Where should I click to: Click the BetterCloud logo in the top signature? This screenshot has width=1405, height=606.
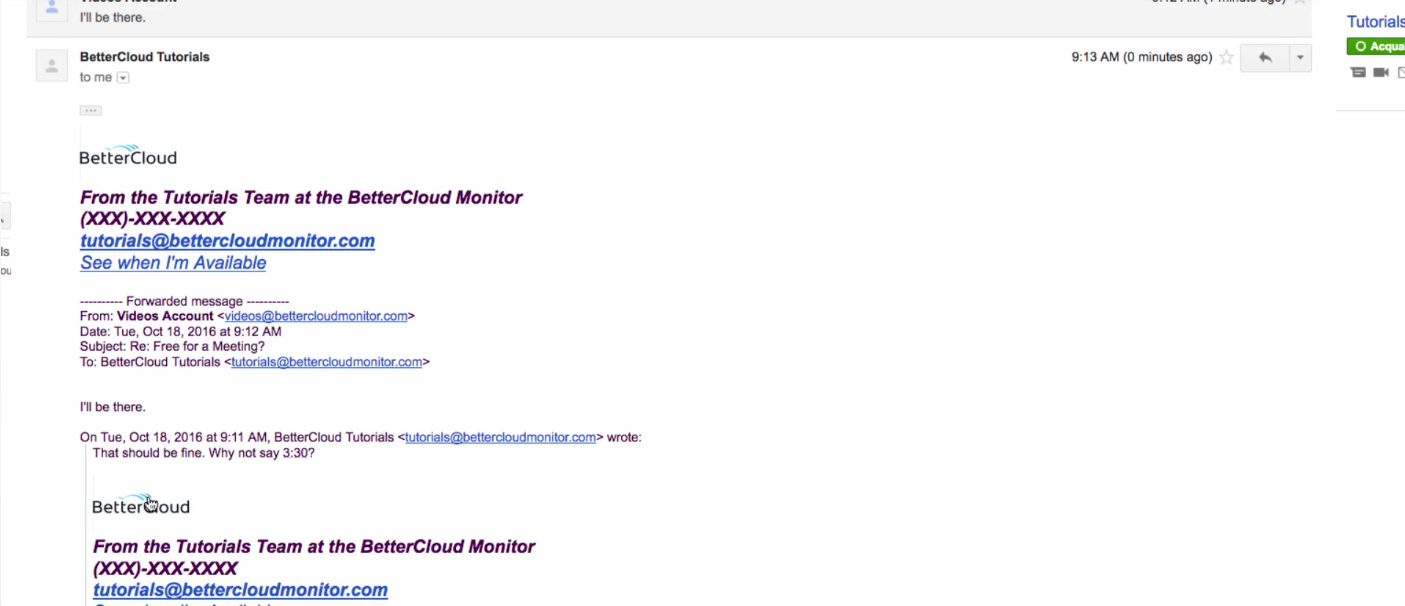[128, 155]
